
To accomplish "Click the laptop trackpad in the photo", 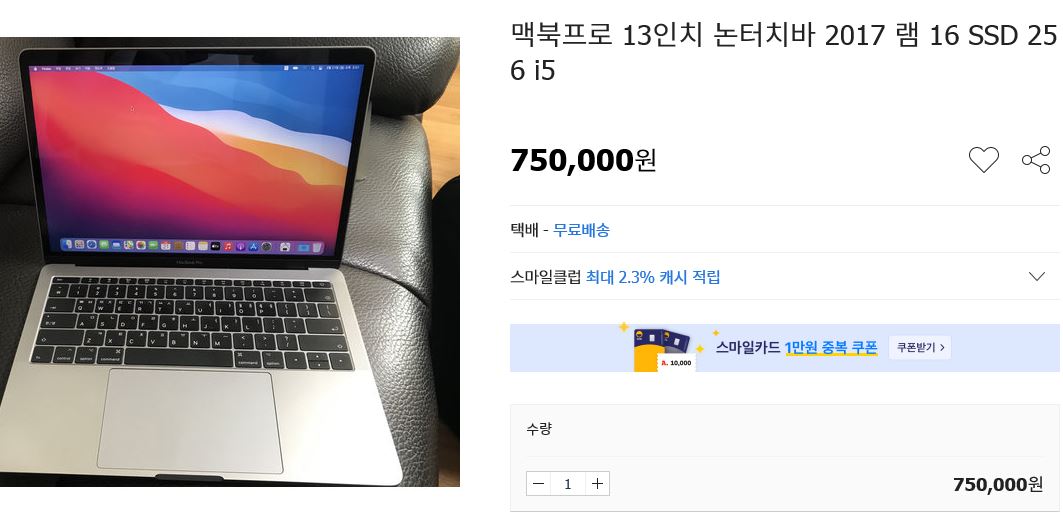I will point(189,420).
